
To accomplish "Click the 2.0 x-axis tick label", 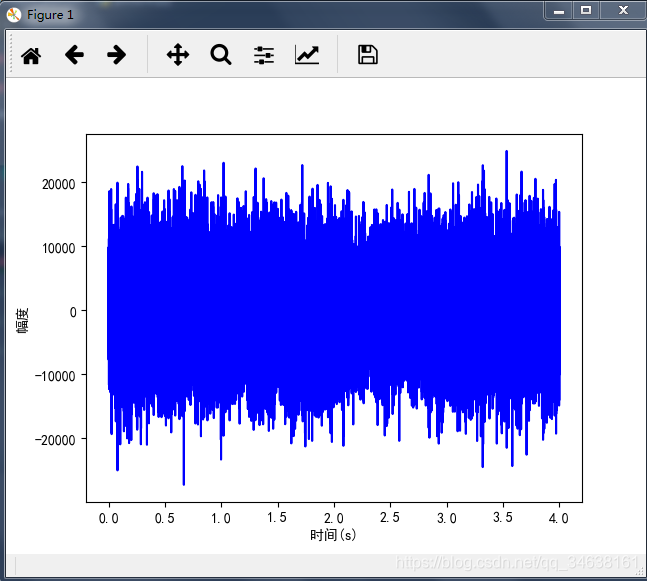I will 334,518.
